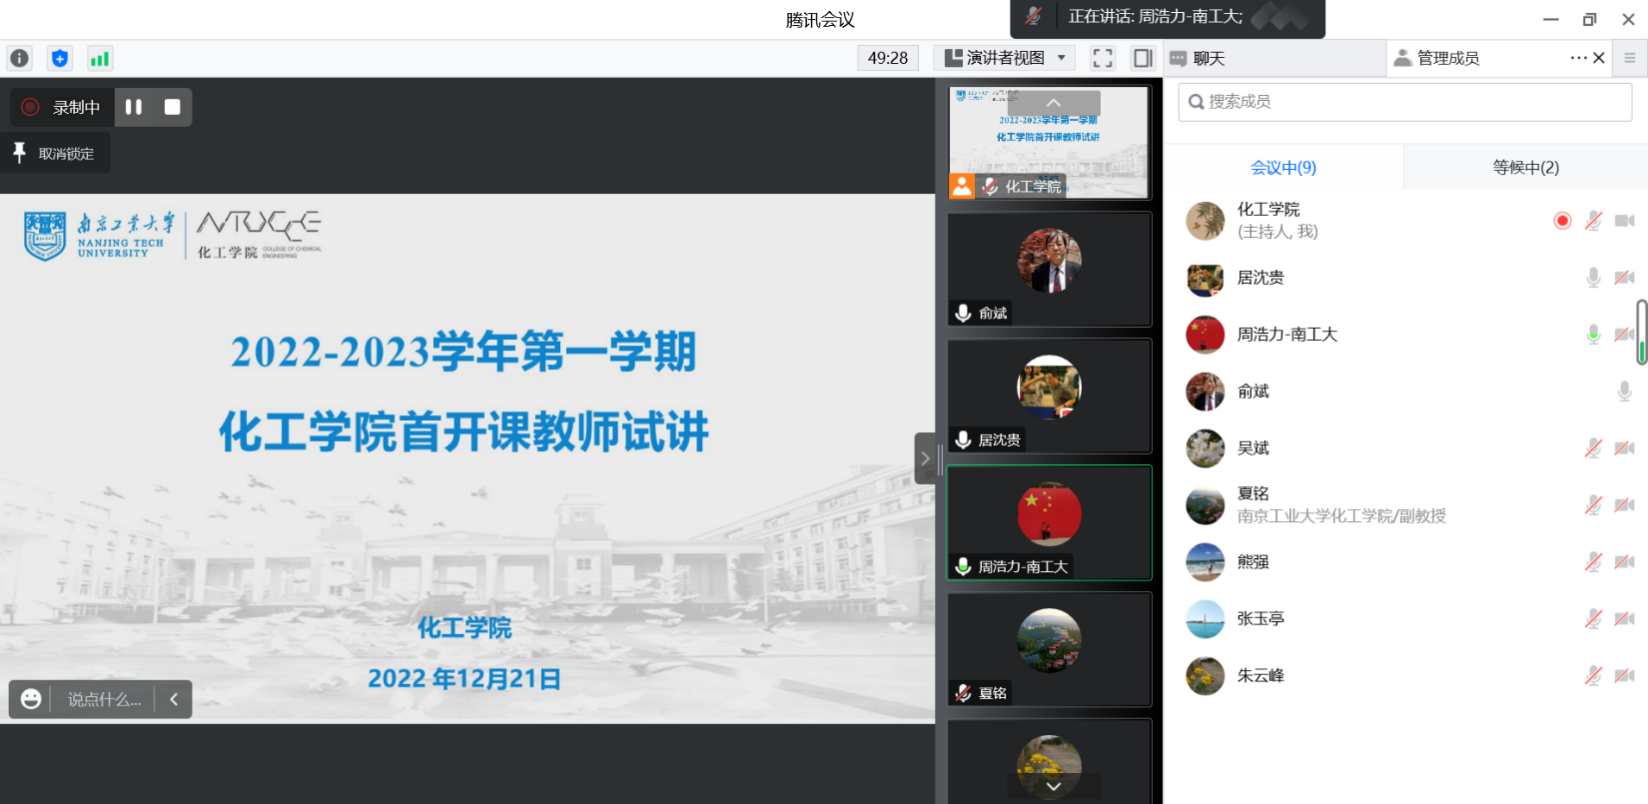Select the 会议中(9) tab
This screenshot has width=1648, height=804.
(1283, 167)
